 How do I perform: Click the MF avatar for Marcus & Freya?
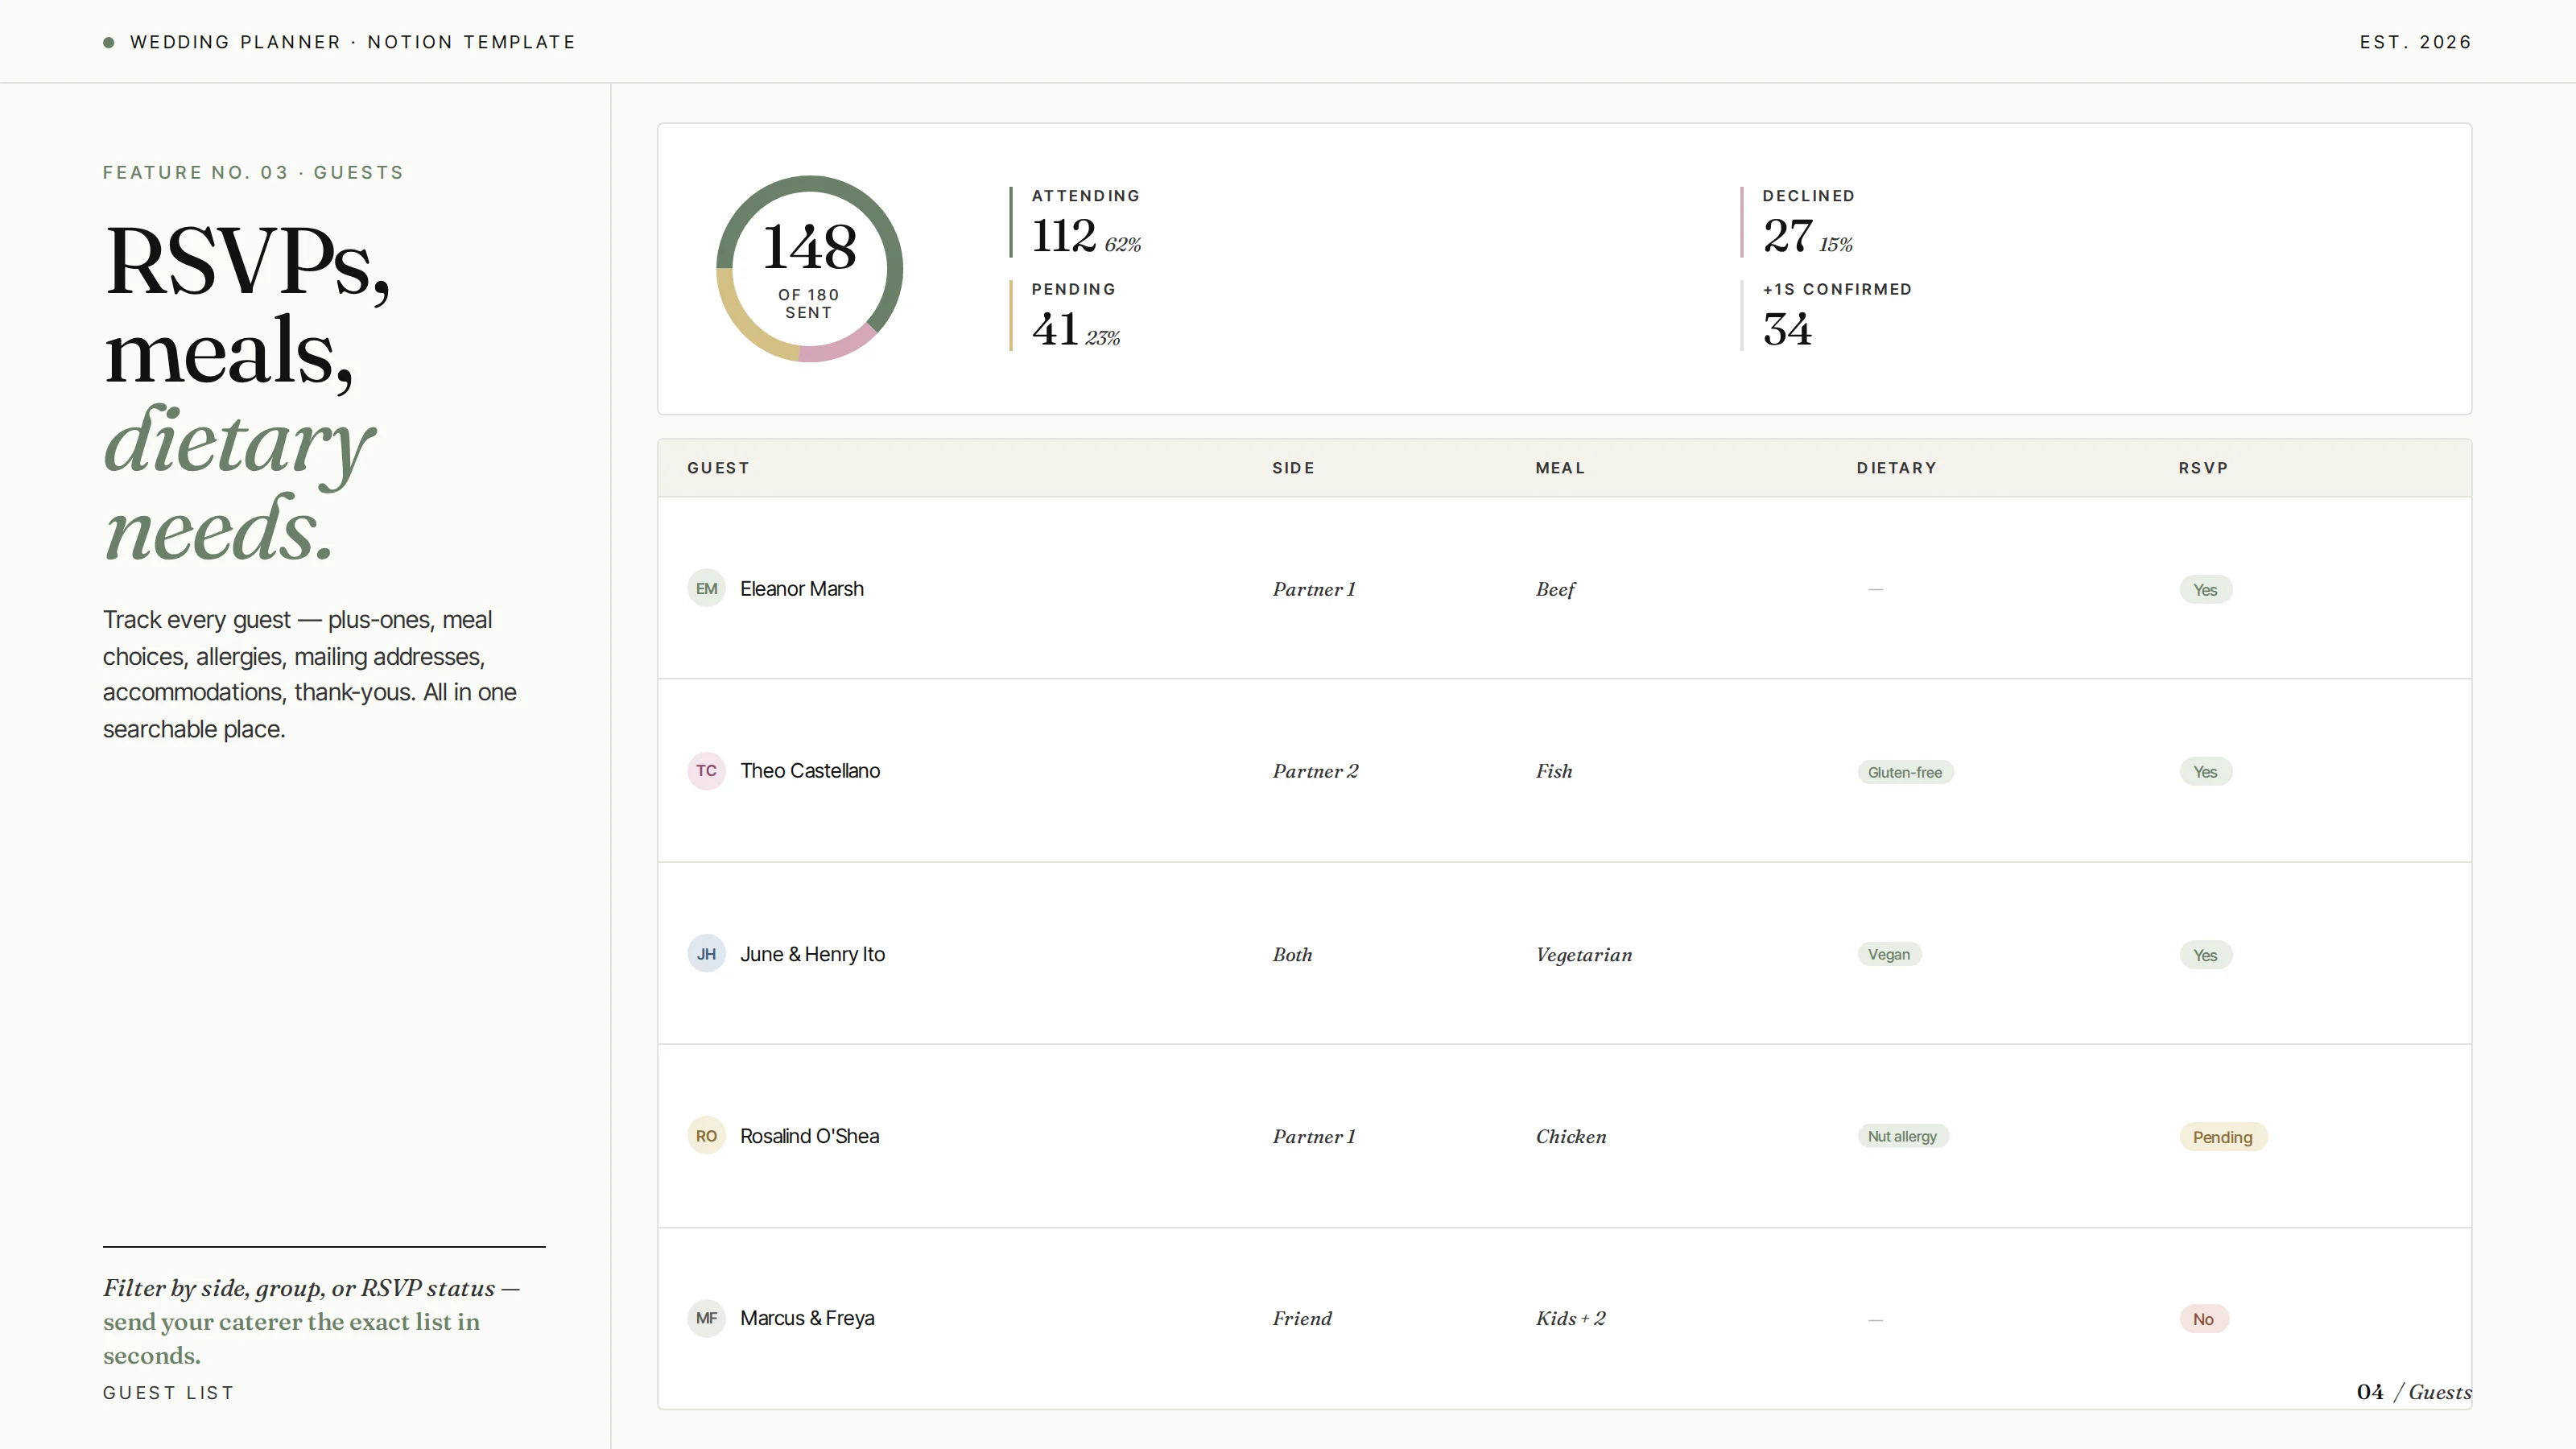tap(706, 1318)
